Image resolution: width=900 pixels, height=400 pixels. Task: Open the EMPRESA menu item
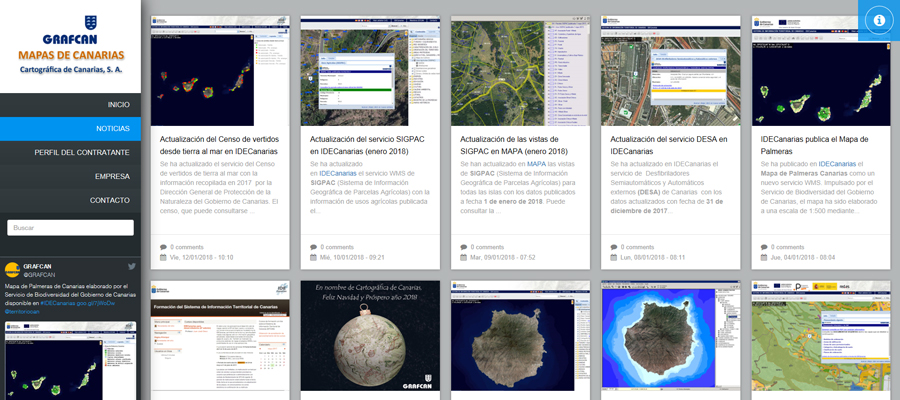click(70, 176)
